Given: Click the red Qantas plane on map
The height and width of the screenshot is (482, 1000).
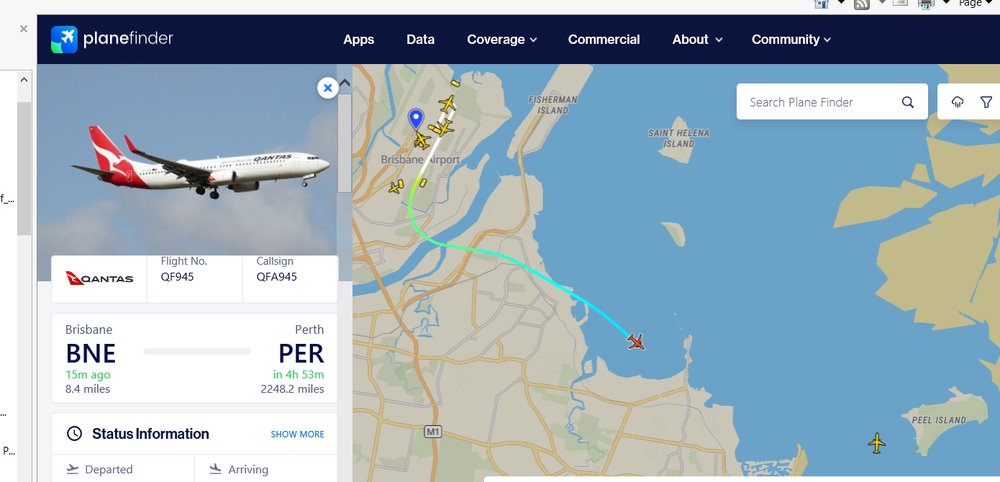Looking at the screenshot, I should 636,342.
